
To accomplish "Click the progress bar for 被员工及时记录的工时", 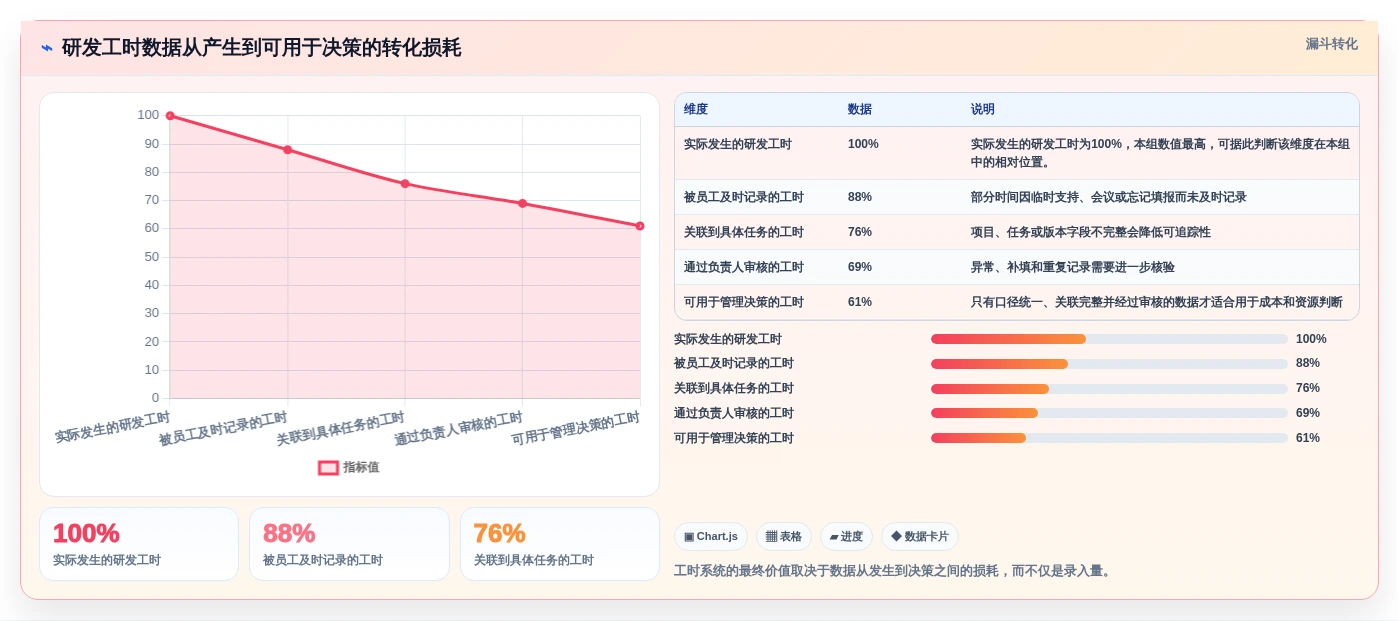I will tap(1109, 364).
